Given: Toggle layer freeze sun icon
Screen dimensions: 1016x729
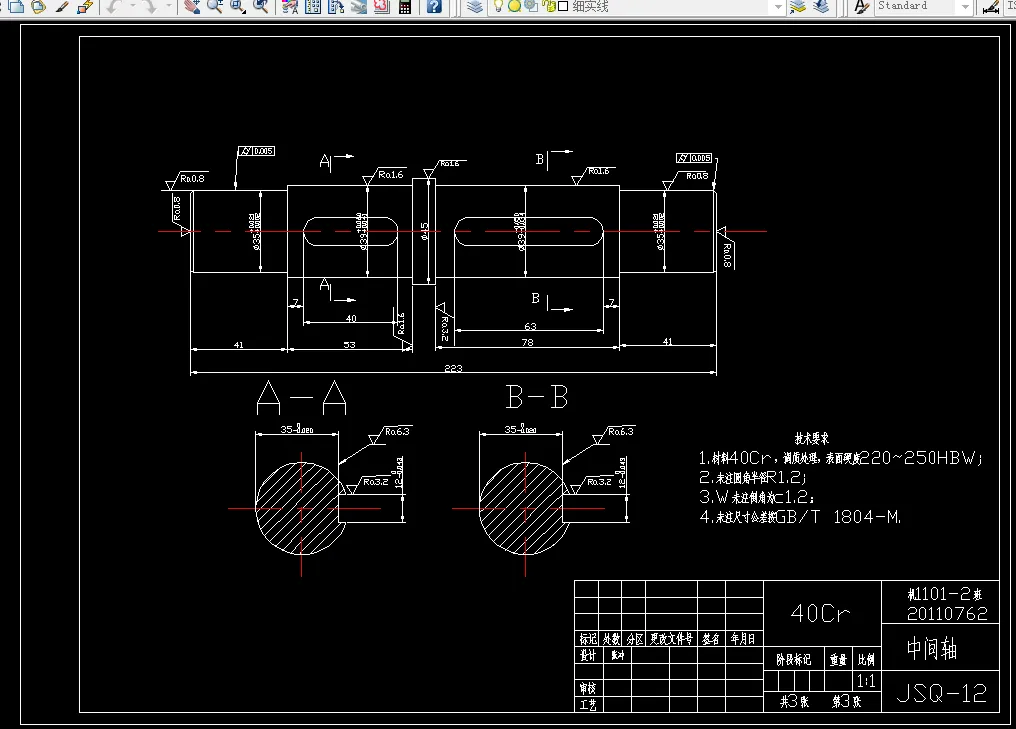Looking at the screenshot, I should (x=514, y=6).
